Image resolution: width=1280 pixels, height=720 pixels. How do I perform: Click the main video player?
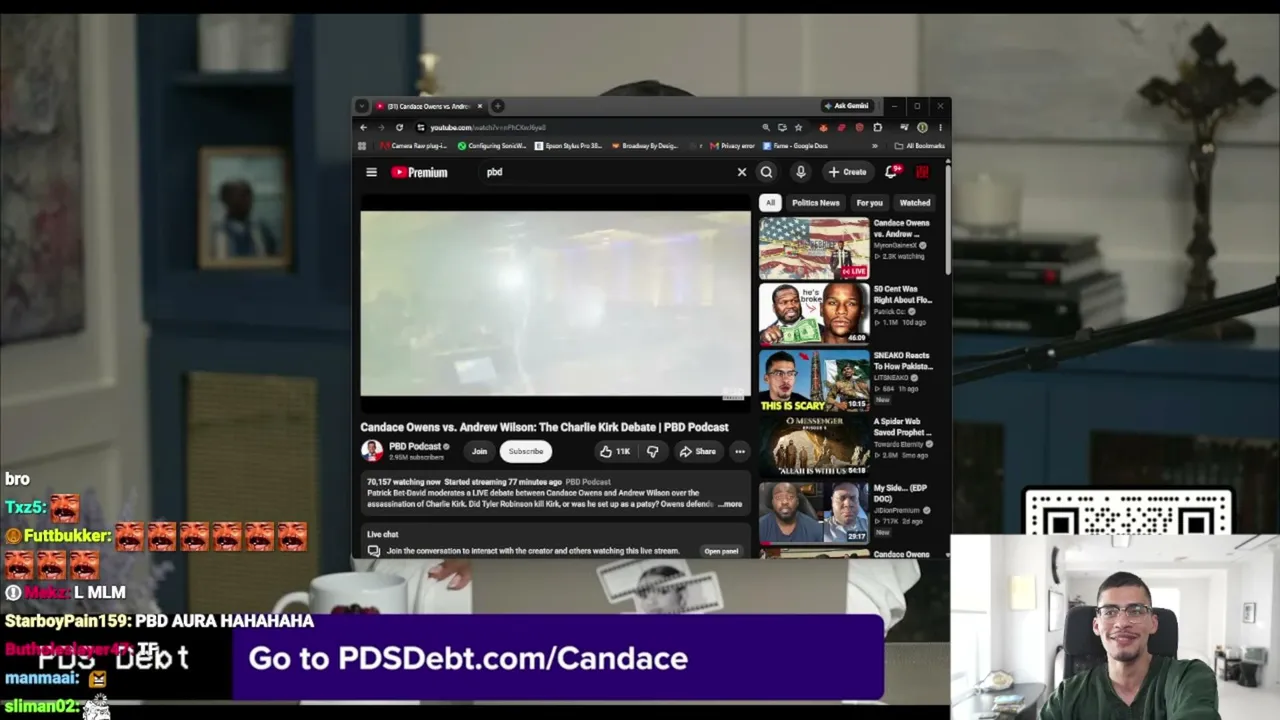point(555,302)
